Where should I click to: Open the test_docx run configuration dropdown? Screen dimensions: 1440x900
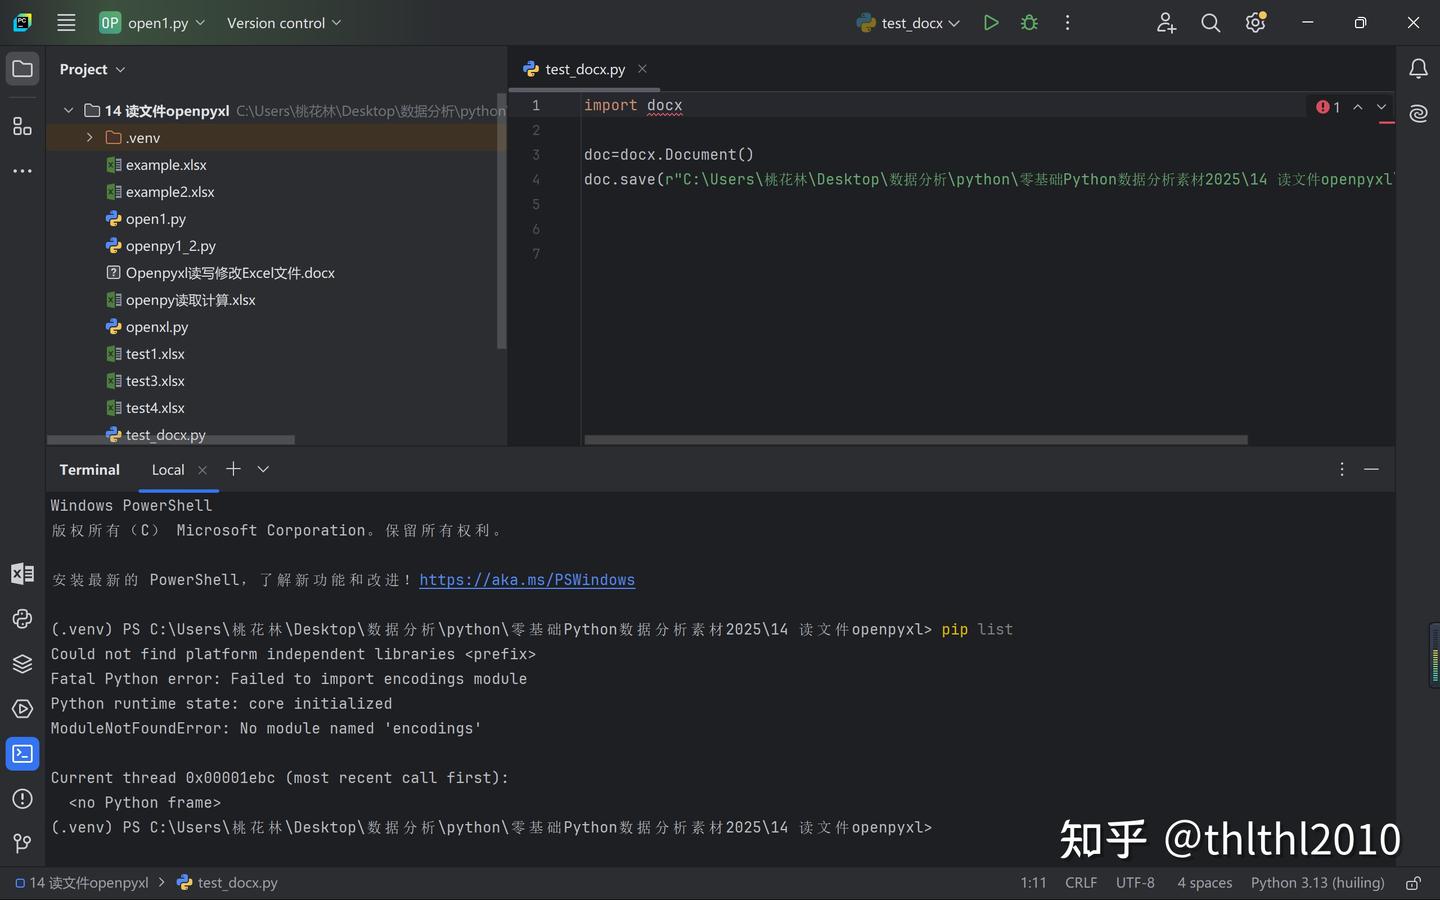pos(909,22)
